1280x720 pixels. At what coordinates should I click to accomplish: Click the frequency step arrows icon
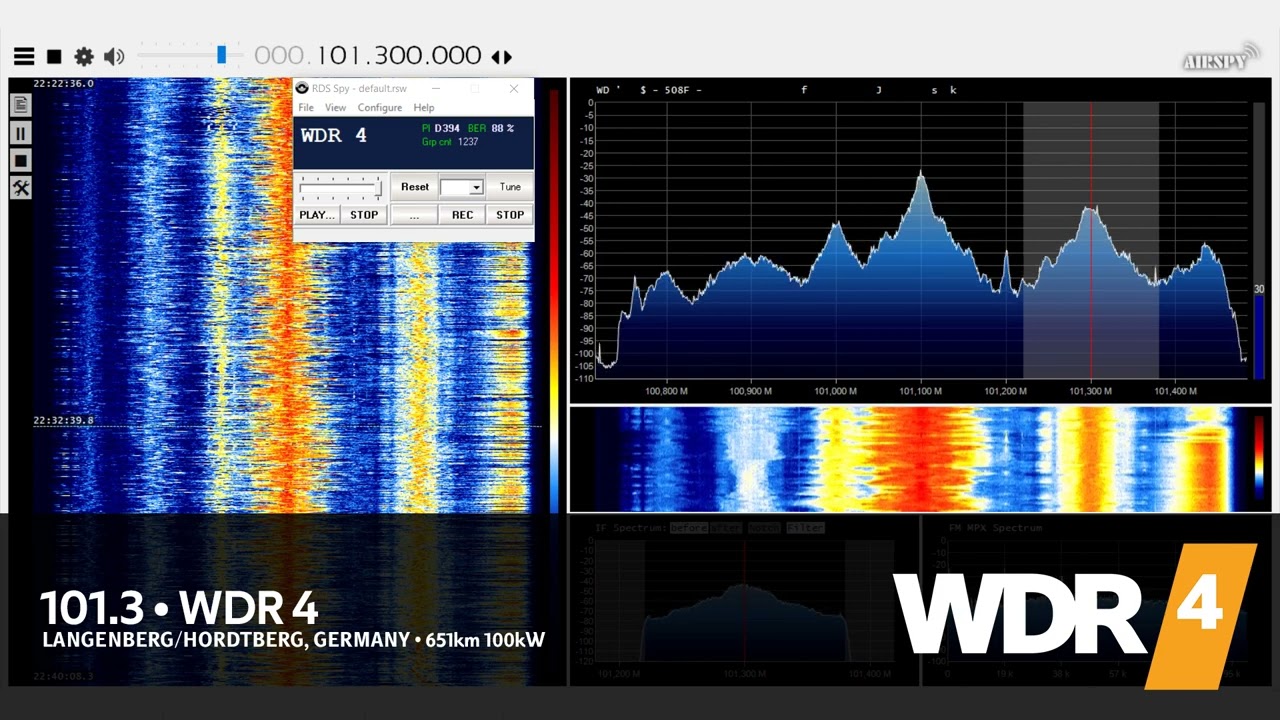tap(502, 58)
